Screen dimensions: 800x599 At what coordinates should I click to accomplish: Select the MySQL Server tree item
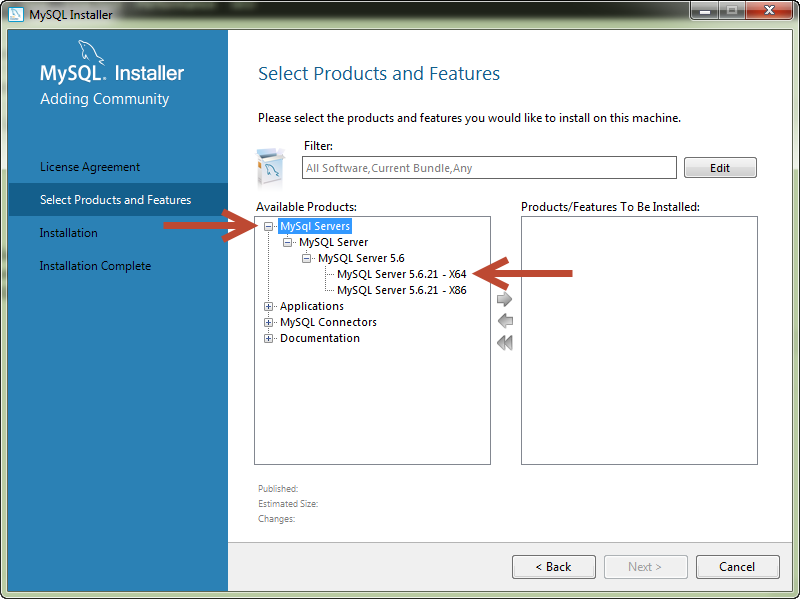tap(333, 242)
